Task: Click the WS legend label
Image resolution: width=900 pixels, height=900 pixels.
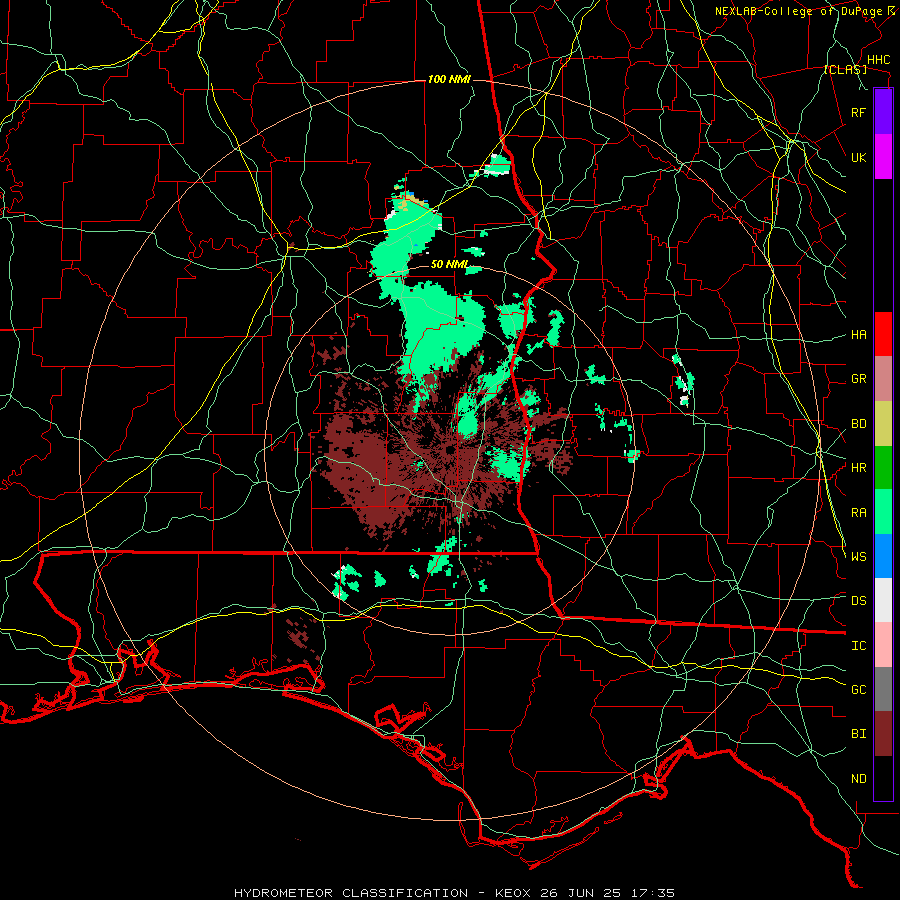Action: pos(858,557)
